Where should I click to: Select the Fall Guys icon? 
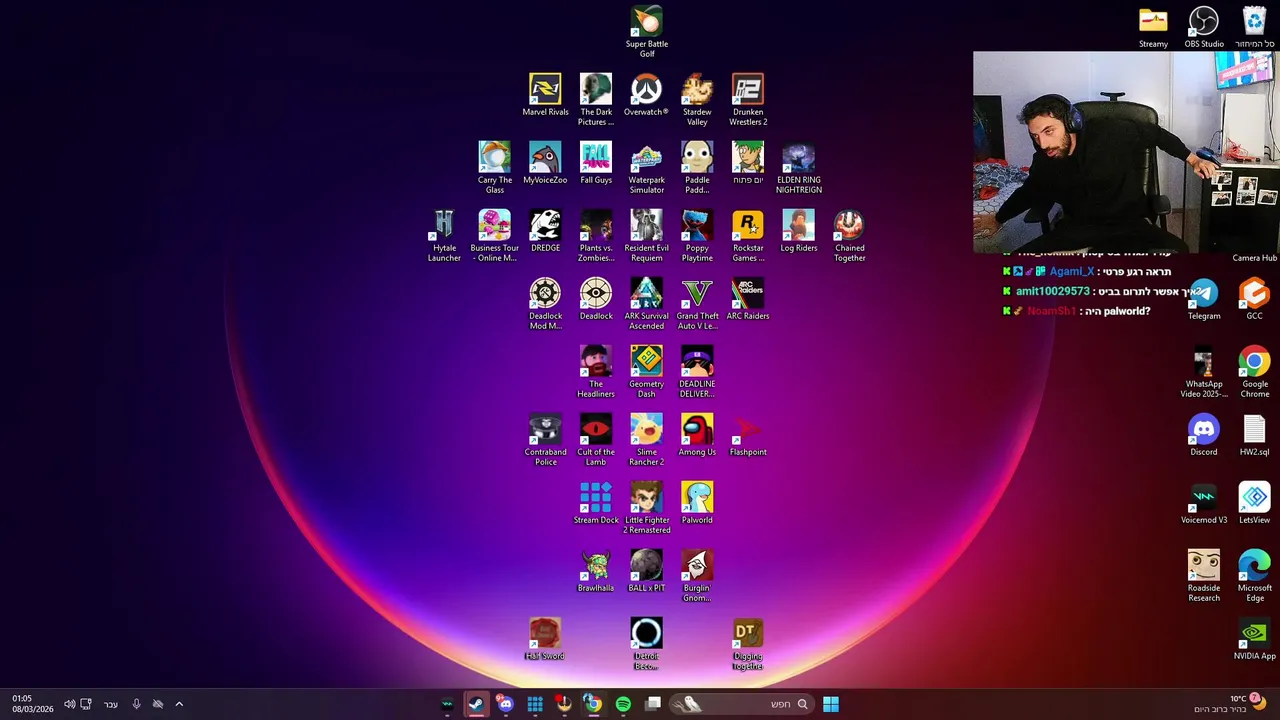(596, 162)
